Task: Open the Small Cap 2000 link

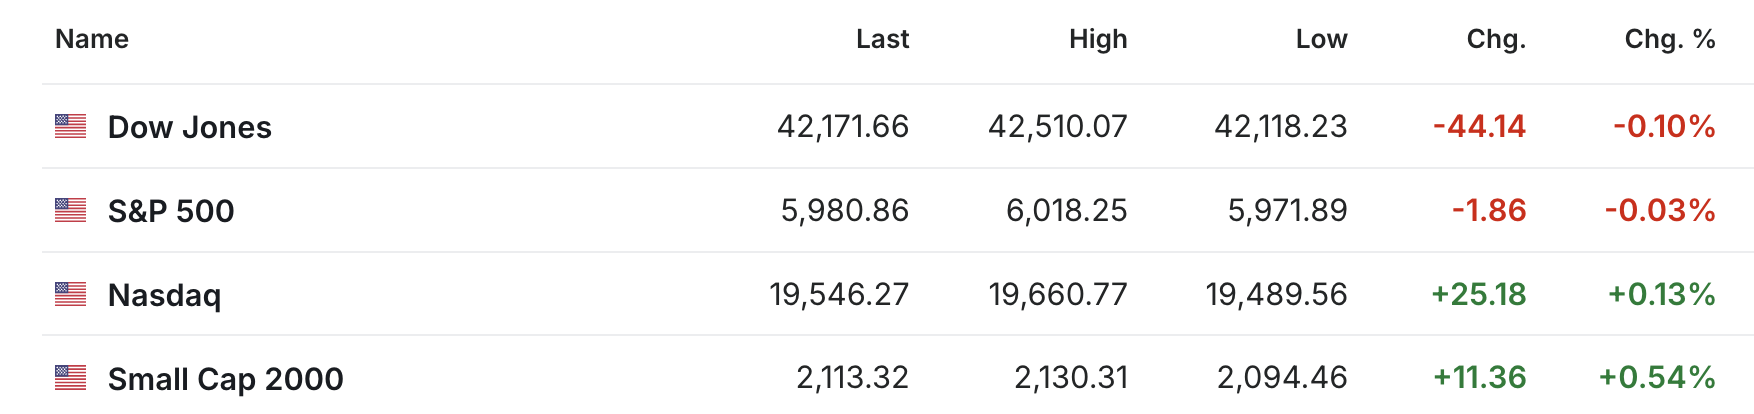Action: pyautogui.click(x=225, y=379)
